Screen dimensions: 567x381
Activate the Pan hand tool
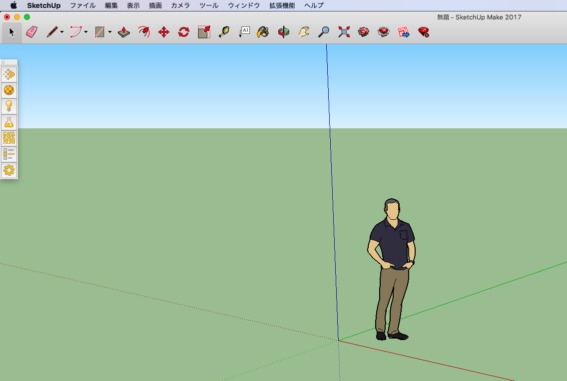303,32
